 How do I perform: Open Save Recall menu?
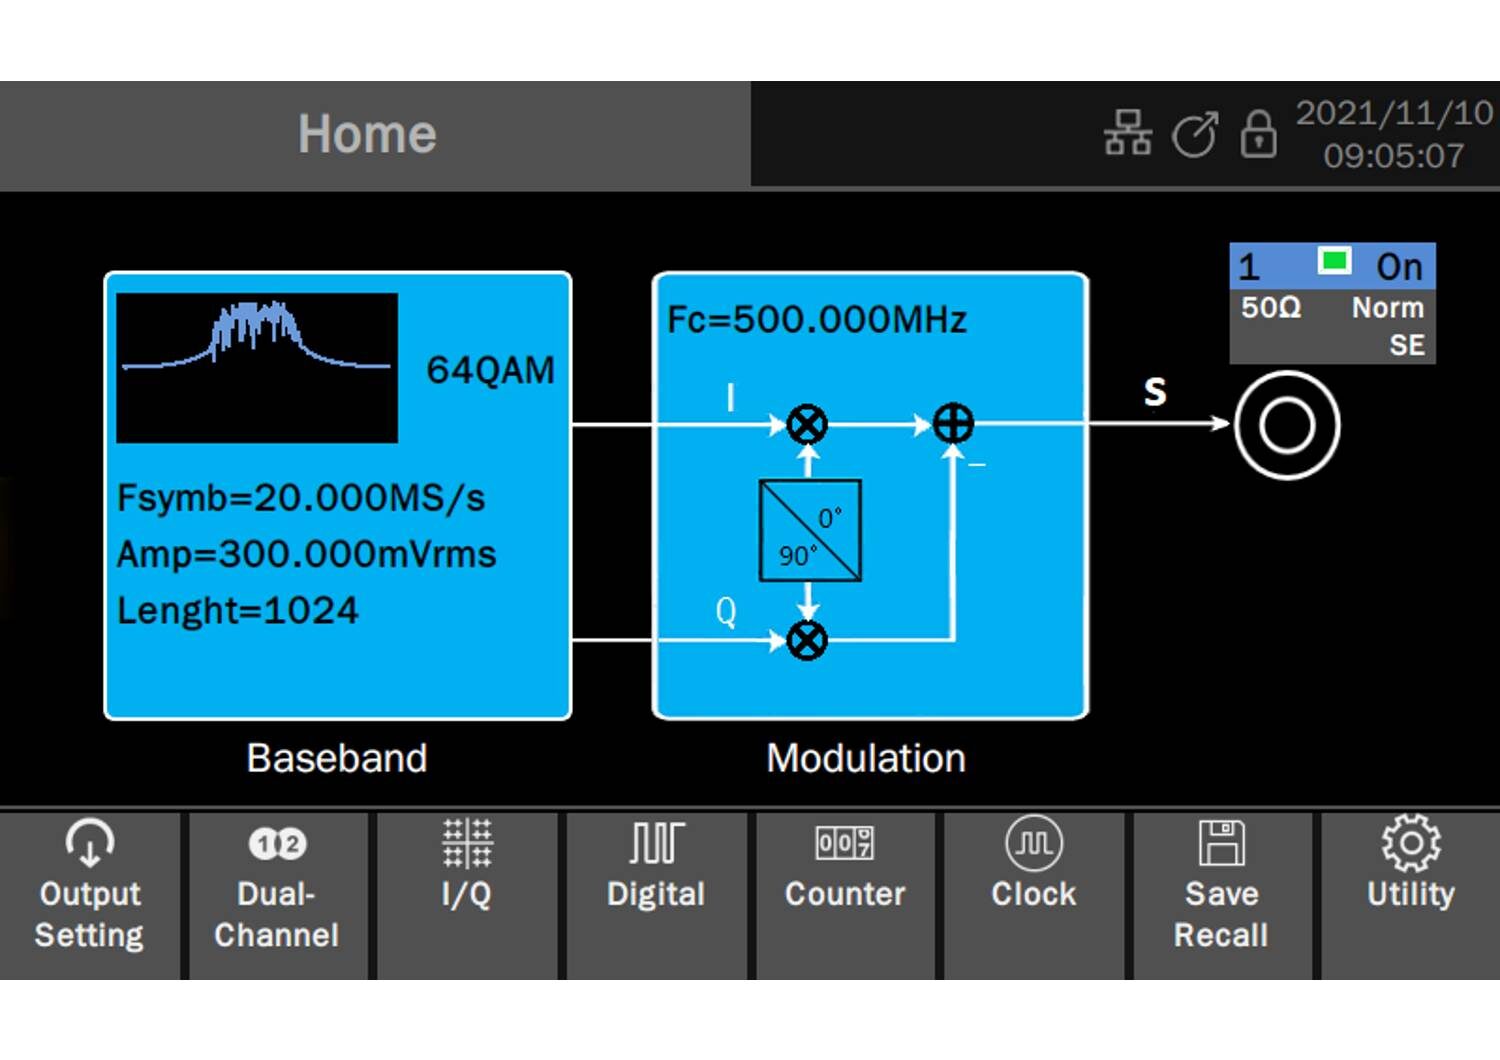point(1222,896)
